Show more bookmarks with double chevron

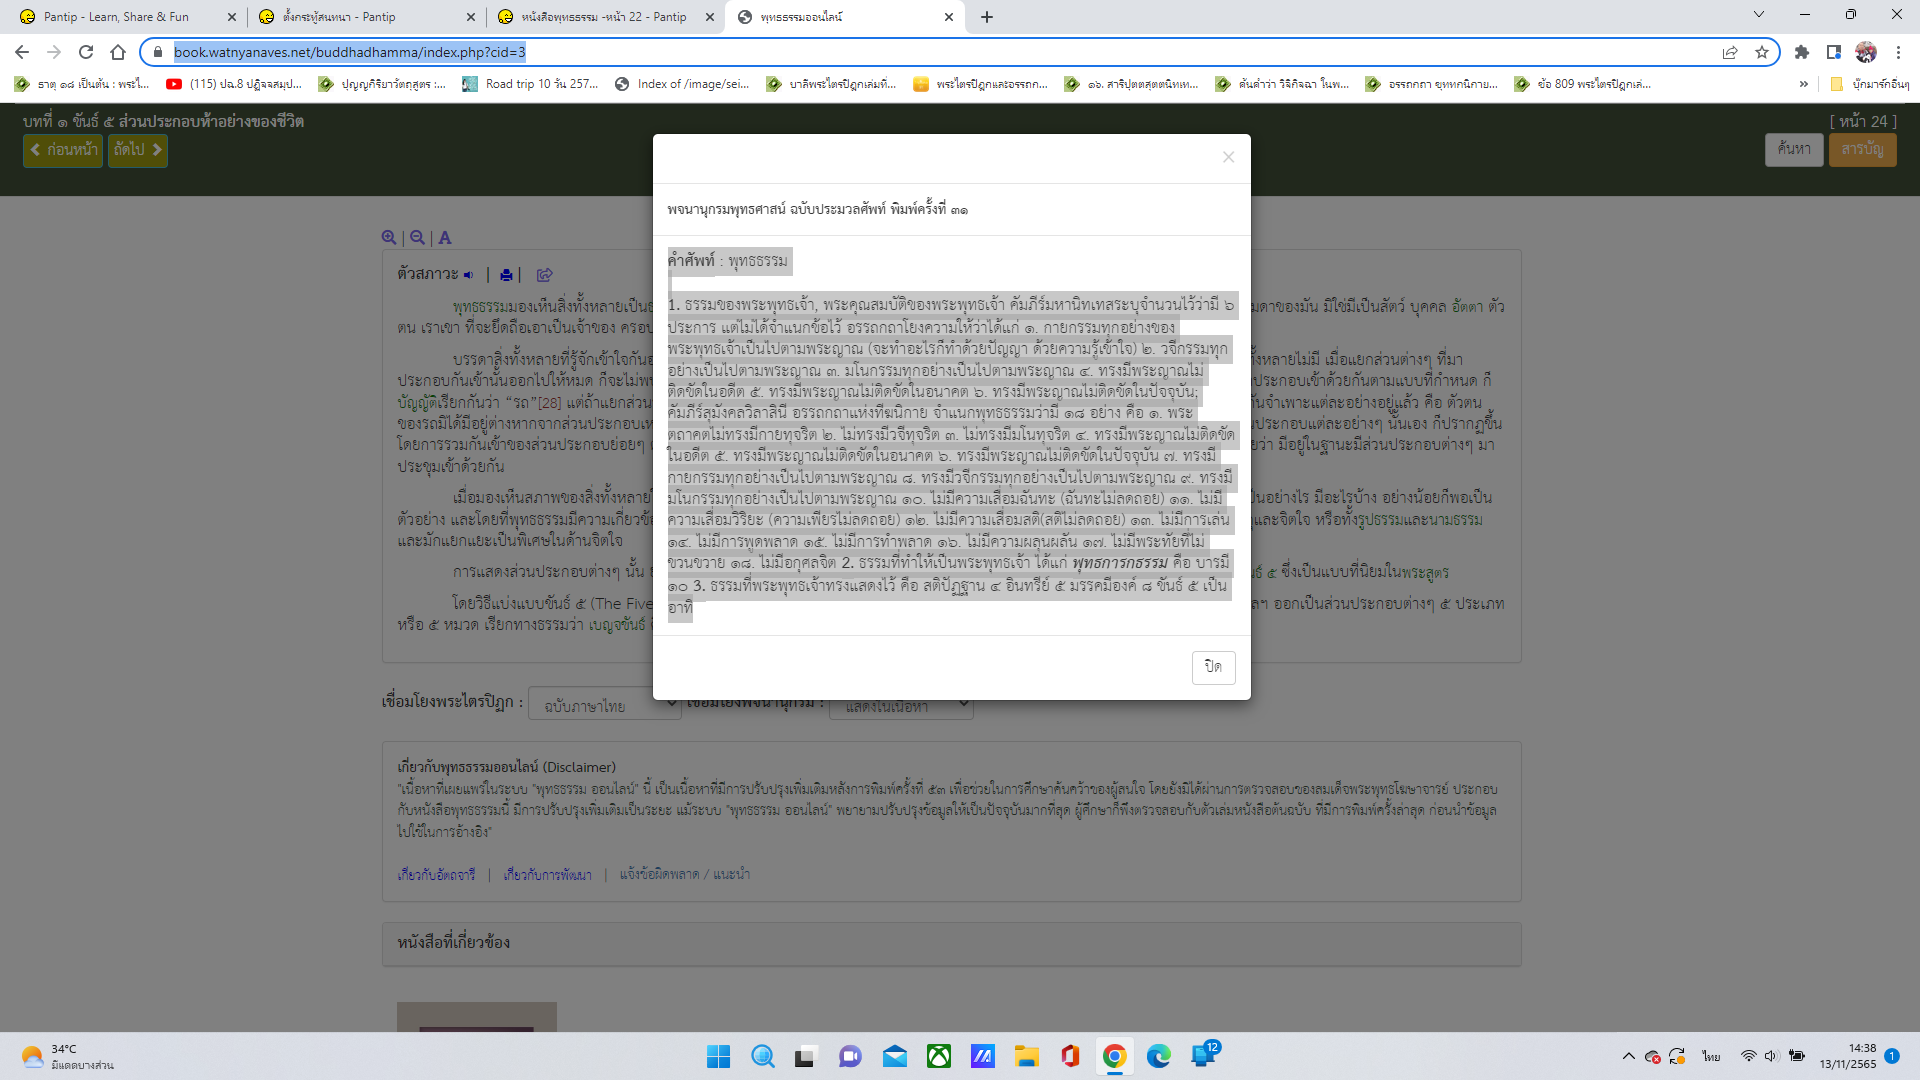(x=1804, y=84)
